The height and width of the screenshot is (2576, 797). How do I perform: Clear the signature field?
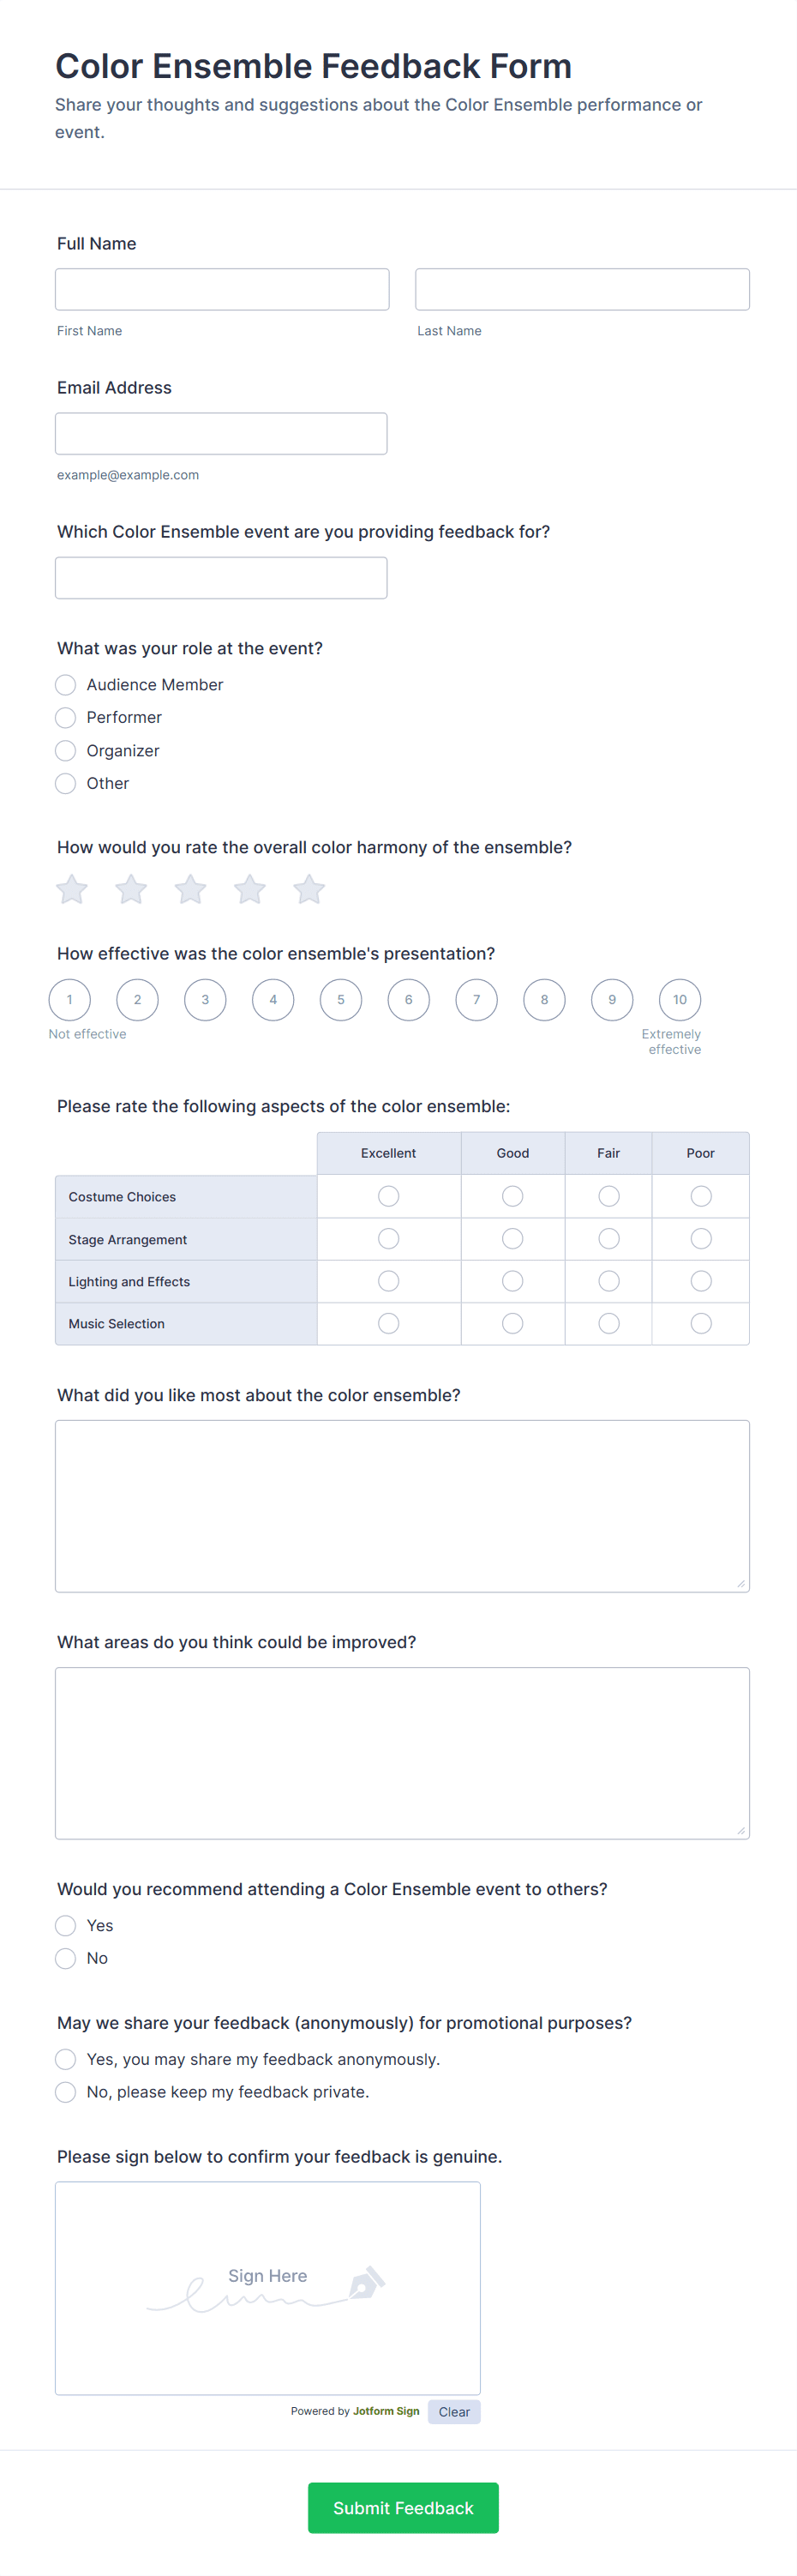(454, 2411)
